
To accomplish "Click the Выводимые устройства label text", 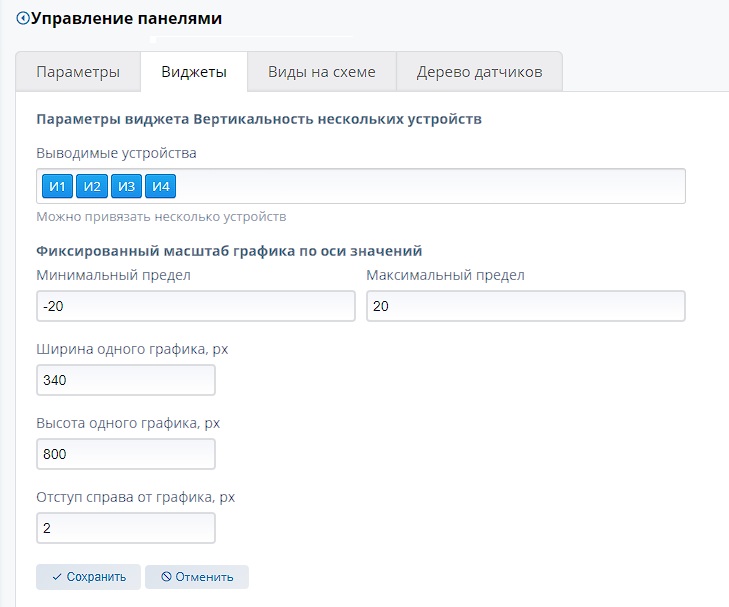I will (116, 153).
